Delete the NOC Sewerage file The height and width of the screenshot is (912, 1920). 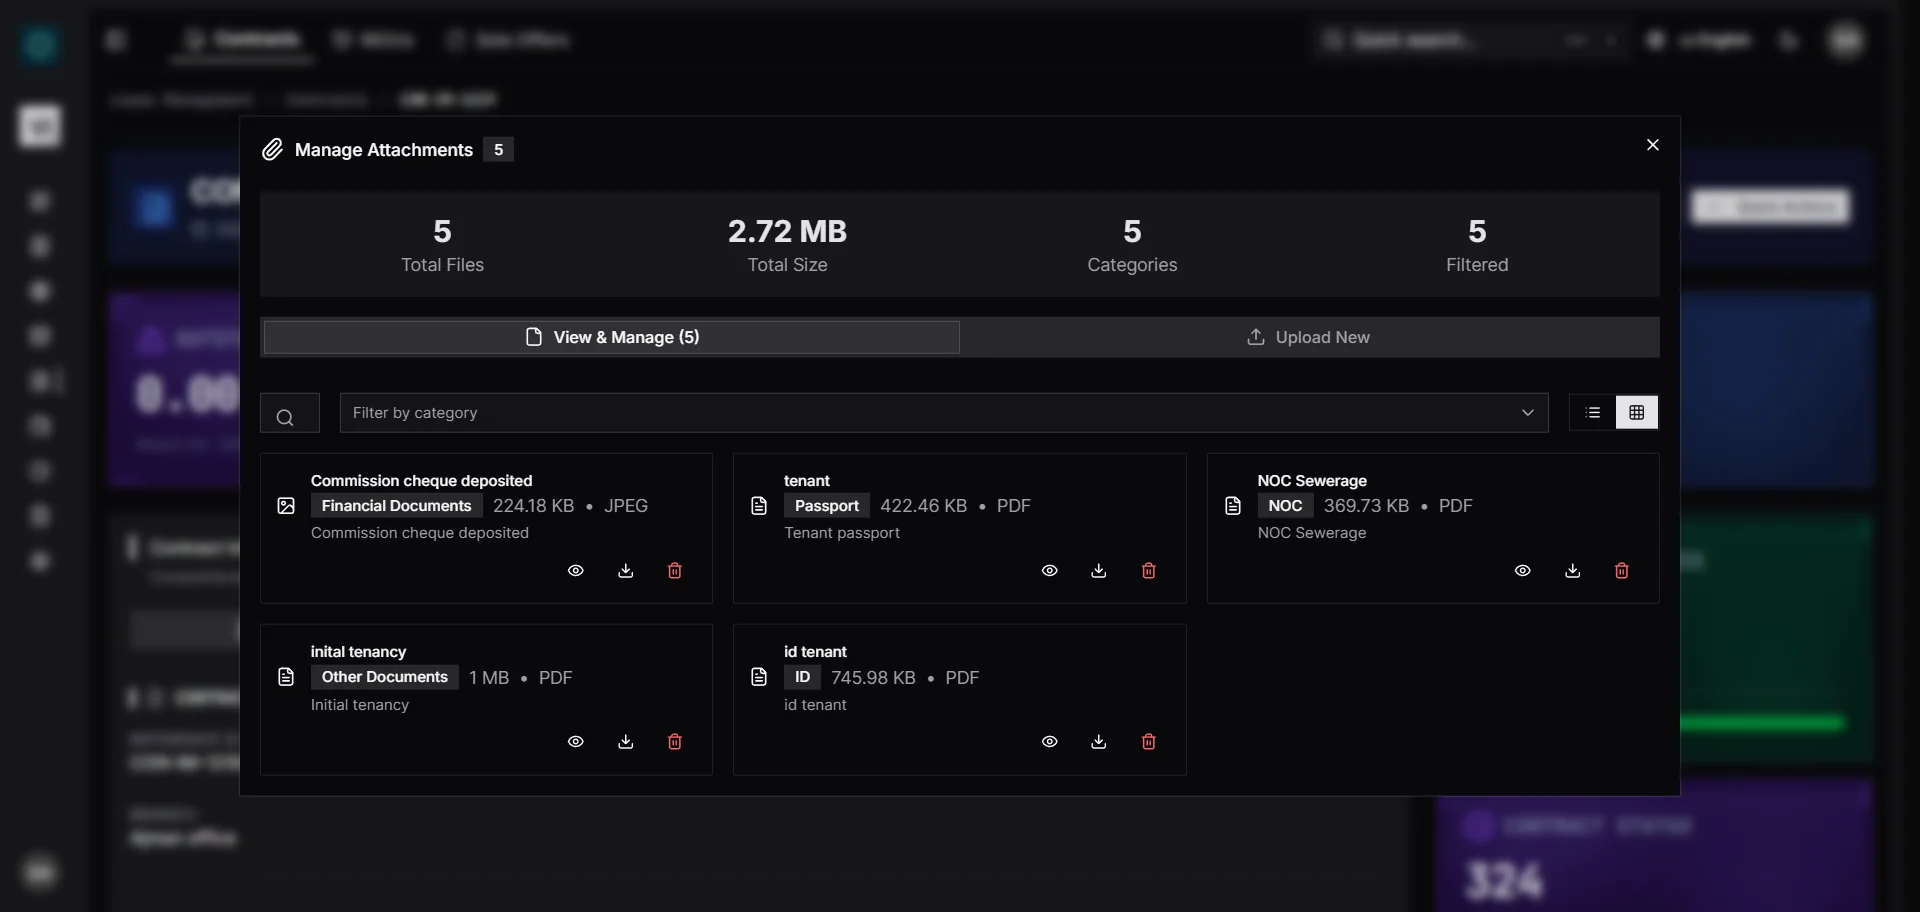(x=1622, y=571)
